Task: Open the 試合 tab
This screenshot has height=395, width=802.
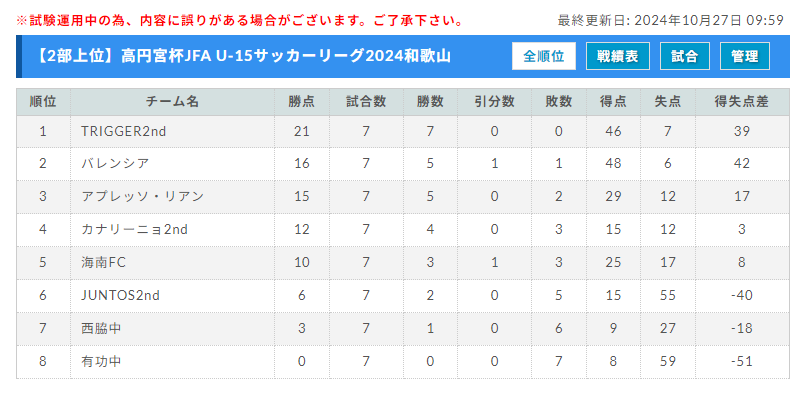Action: [x=685, y=56]
